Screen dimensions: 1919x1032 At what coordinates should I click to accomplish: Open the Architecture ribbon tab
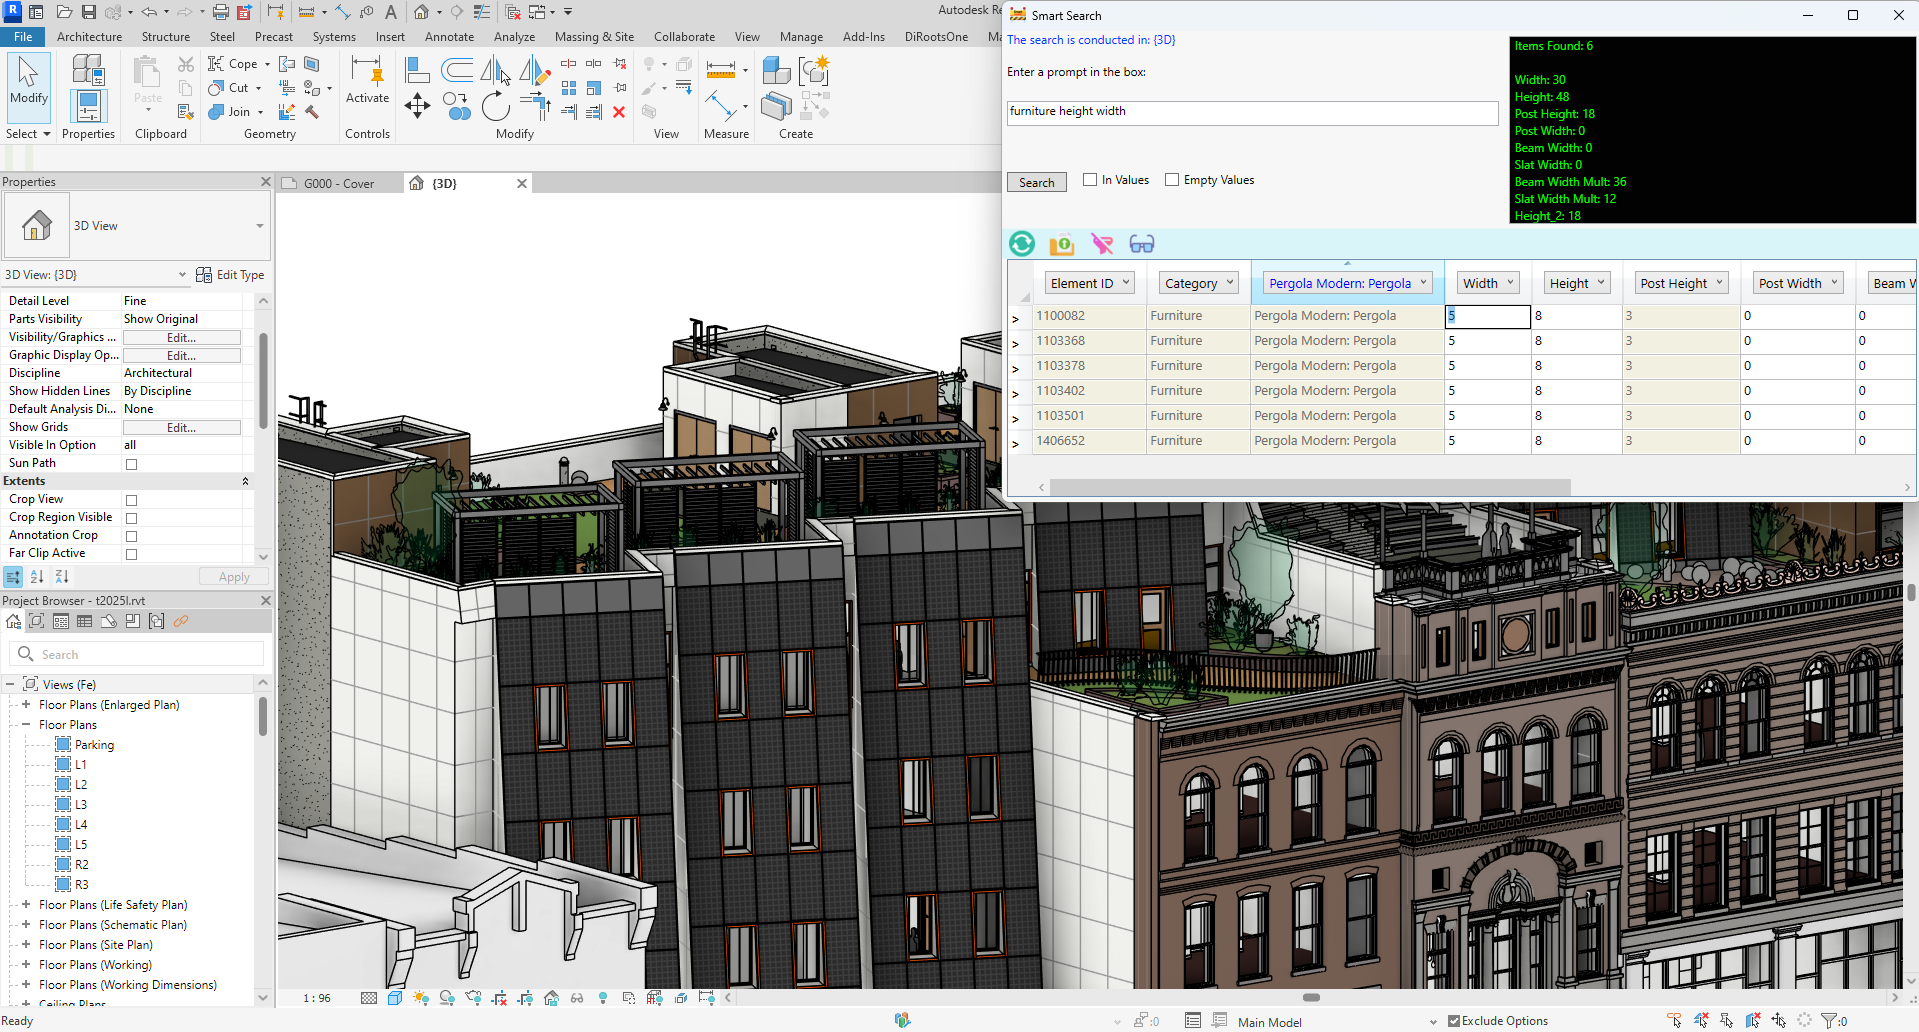click(89, 37)
